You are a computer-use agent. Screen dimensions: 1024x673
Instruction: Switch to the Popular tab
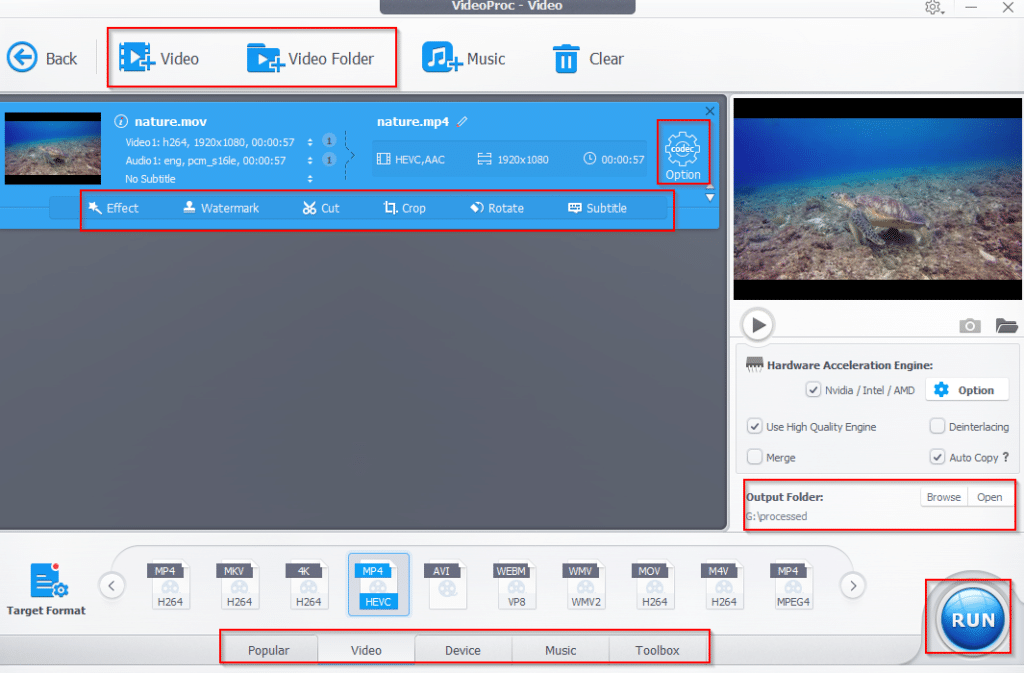(x=268, y=650)
